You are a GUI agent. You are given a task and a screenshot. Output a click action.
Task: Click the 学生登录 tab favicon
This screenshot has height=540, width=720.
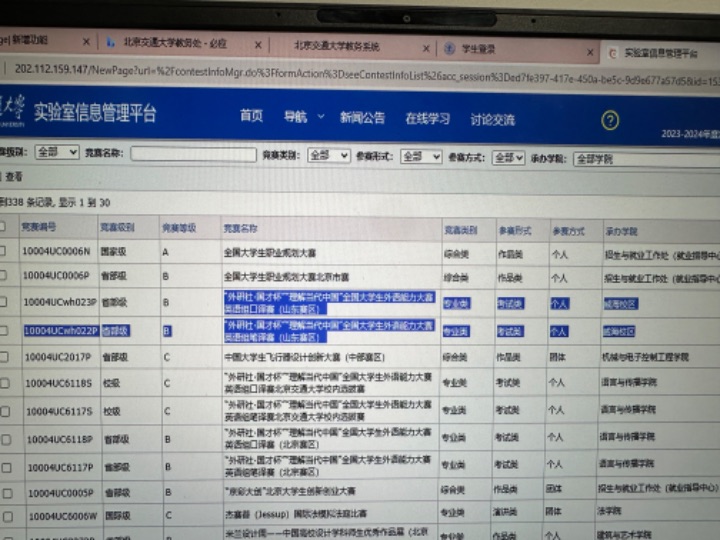click(x=450, y=49)
